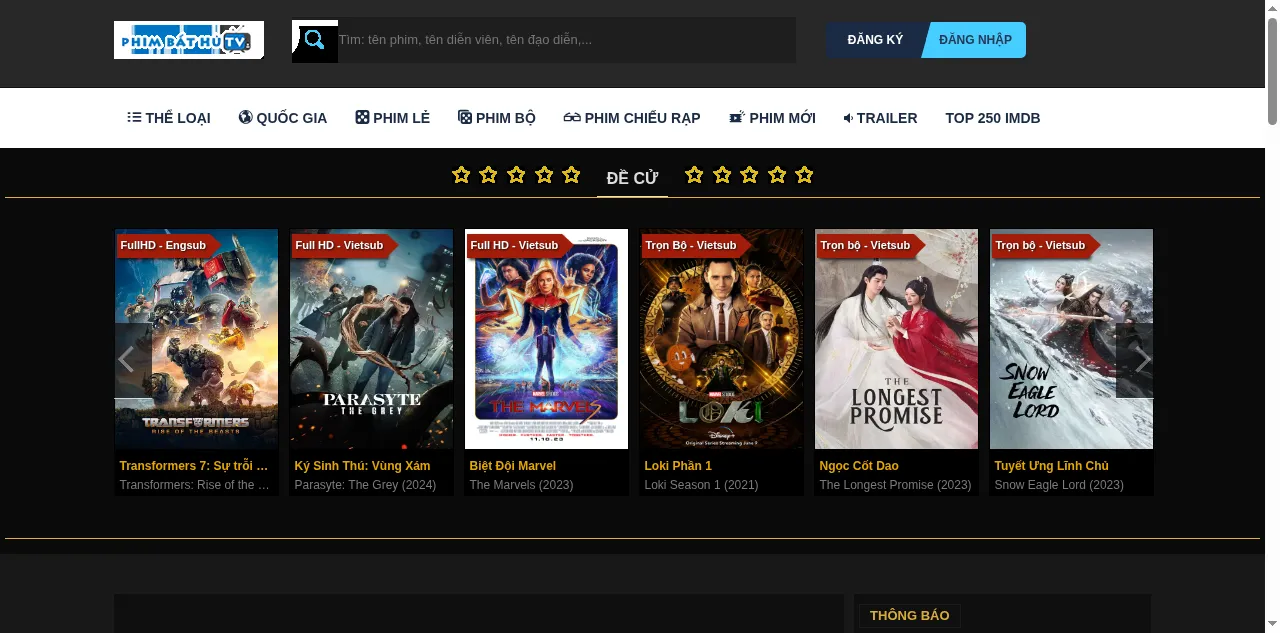Focus the movie search input field
Screen dimensions: 1280x633
tap(566, 40)
